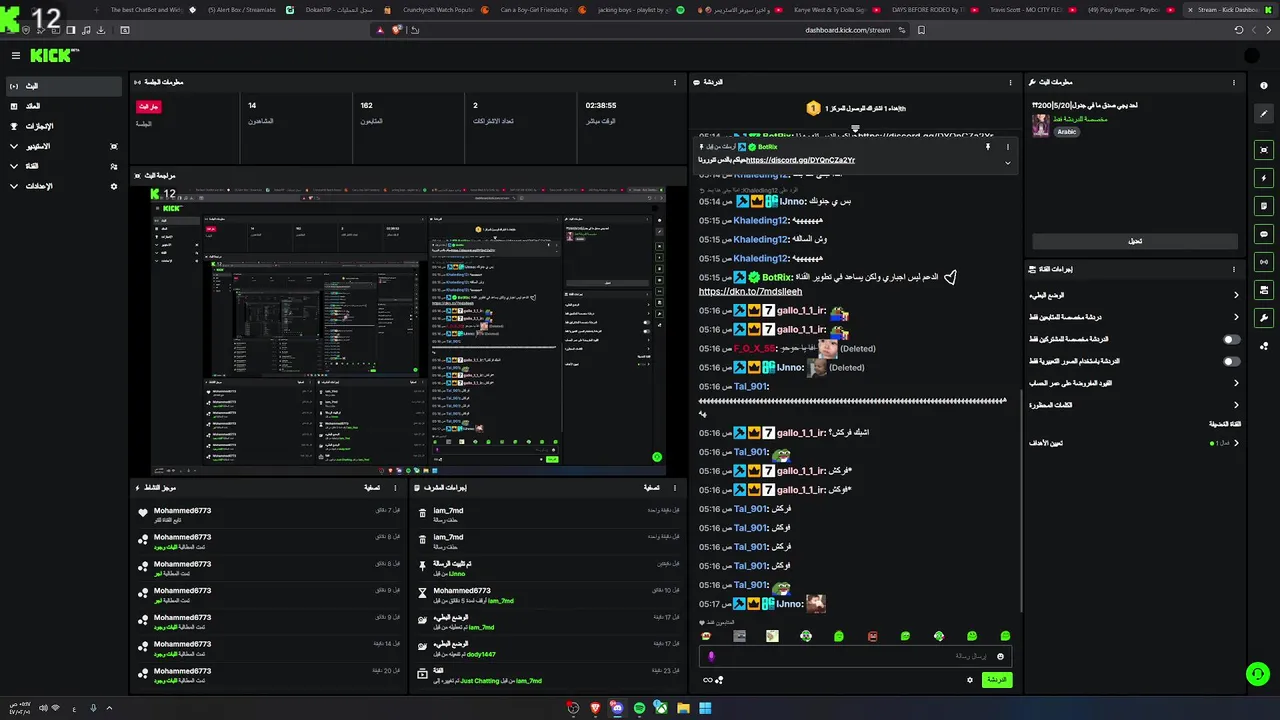Expand the set goals row

[x=1135, y=443]
